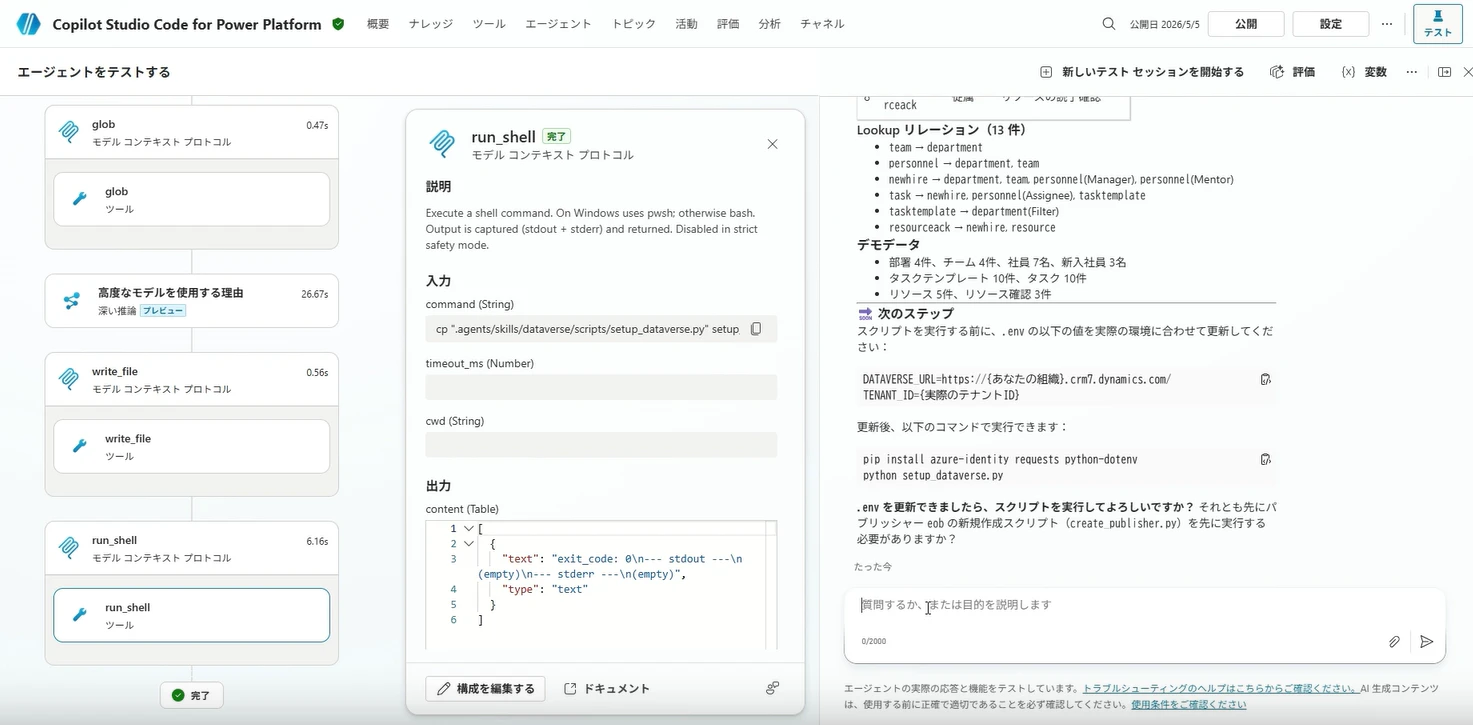Collapse line 2 of the content JSON
The width and height of the screenshot is (1473, 725).
pos(468,544)
